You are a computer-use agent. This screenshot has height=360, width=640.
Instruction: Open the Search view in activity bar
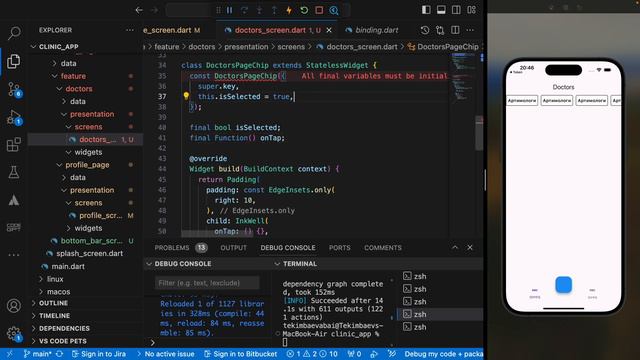pyautogui.click(x=14, y=33)
